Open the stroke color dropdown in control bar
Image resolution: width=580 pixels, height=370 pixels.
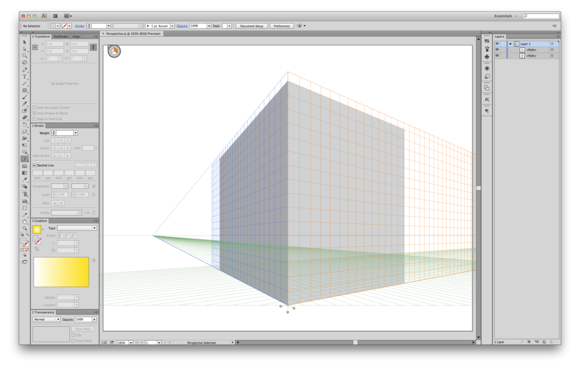coord(70,26)
